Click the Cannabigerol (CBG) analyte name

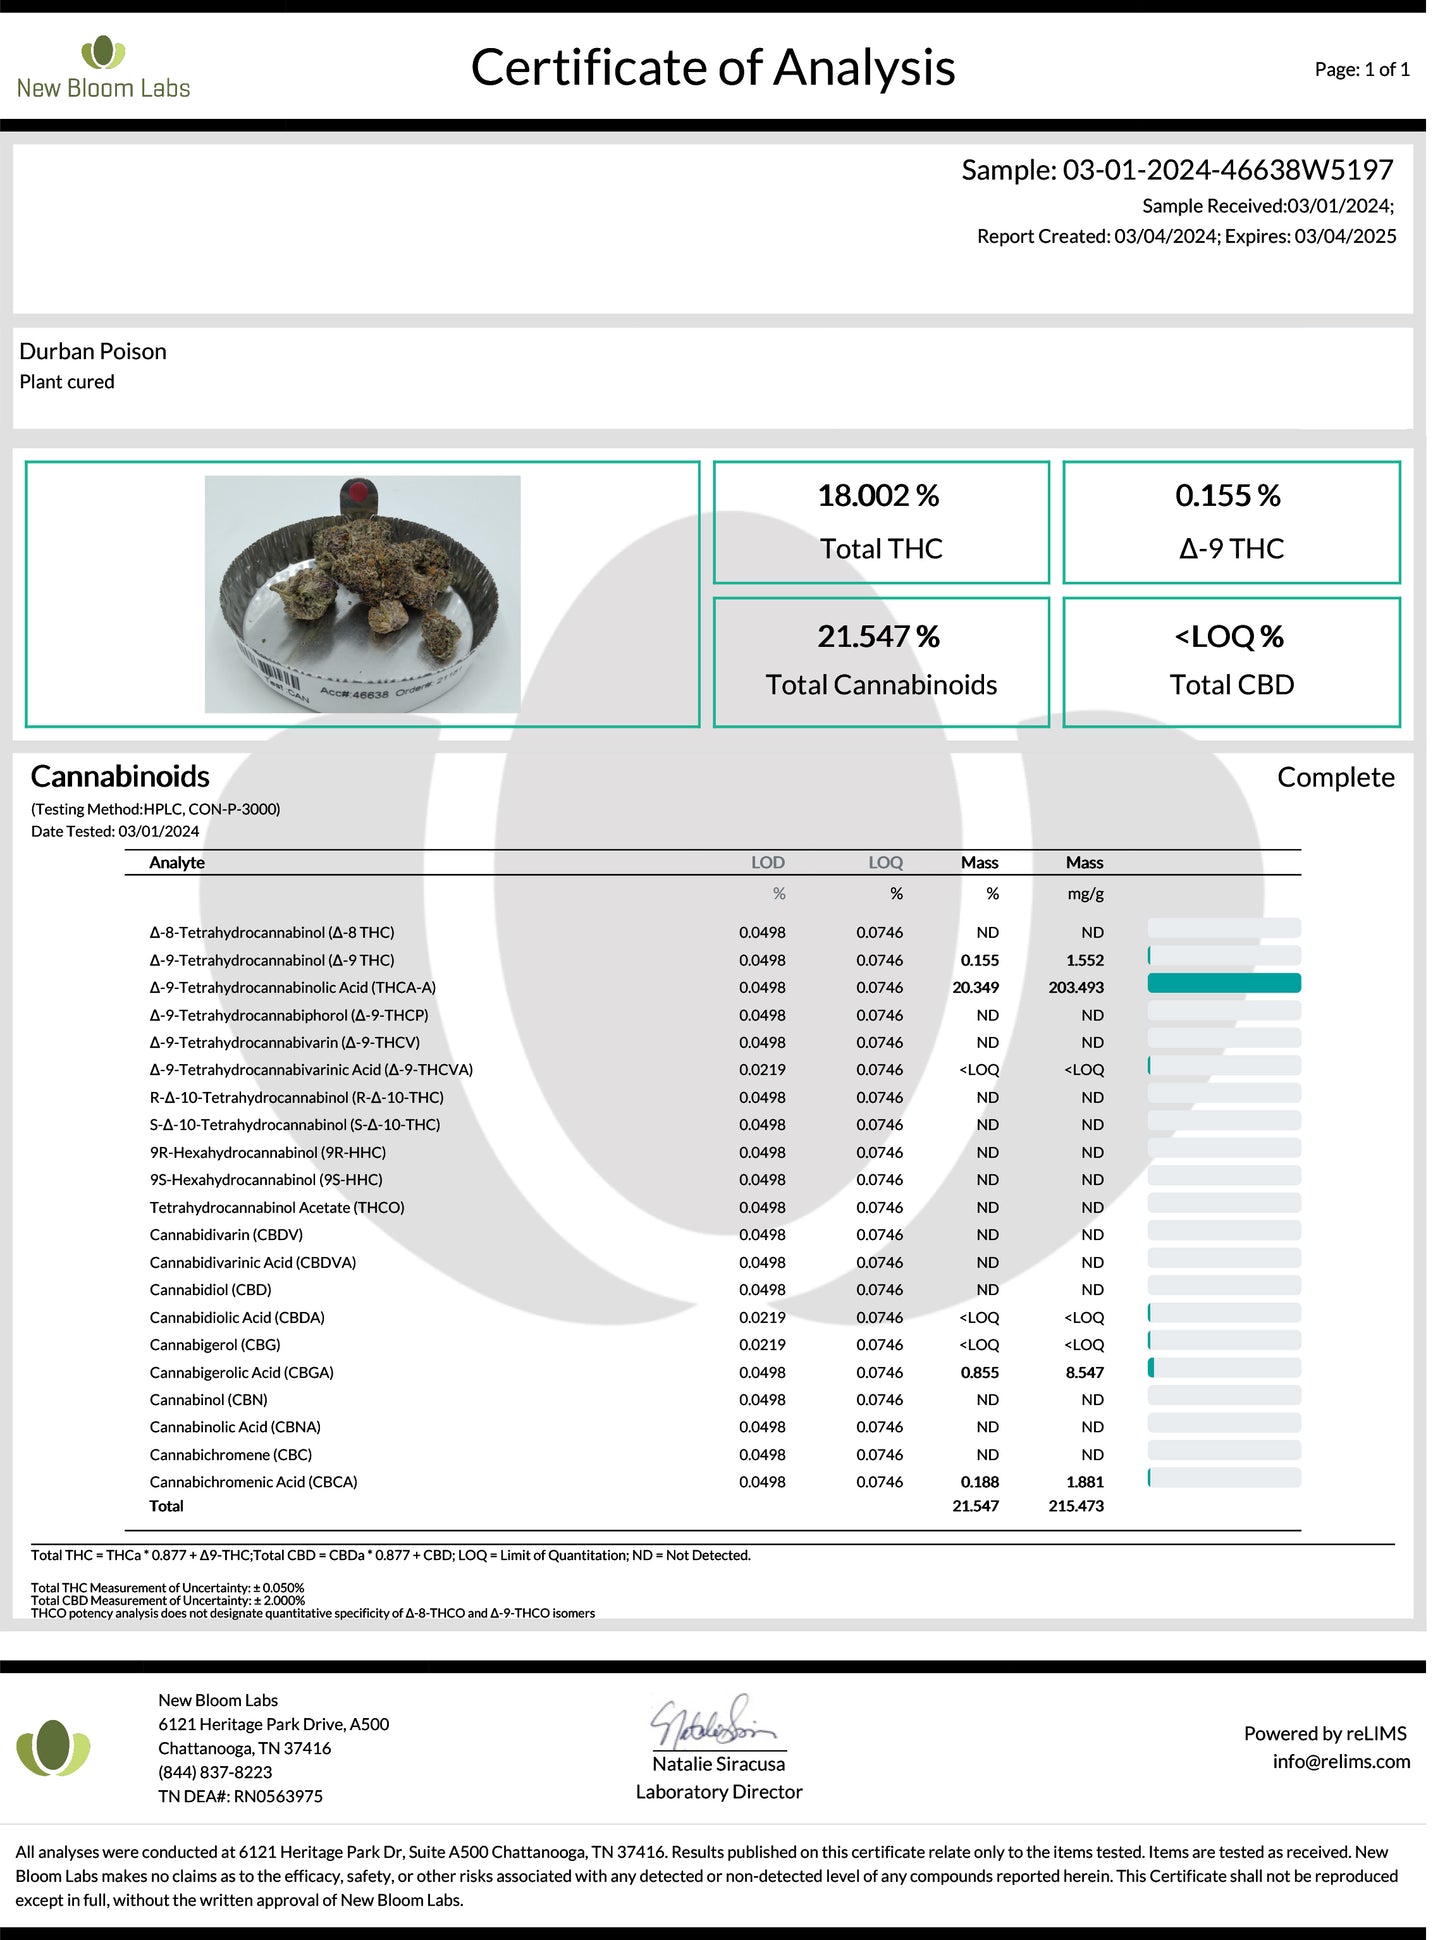tap(215, 1345)
